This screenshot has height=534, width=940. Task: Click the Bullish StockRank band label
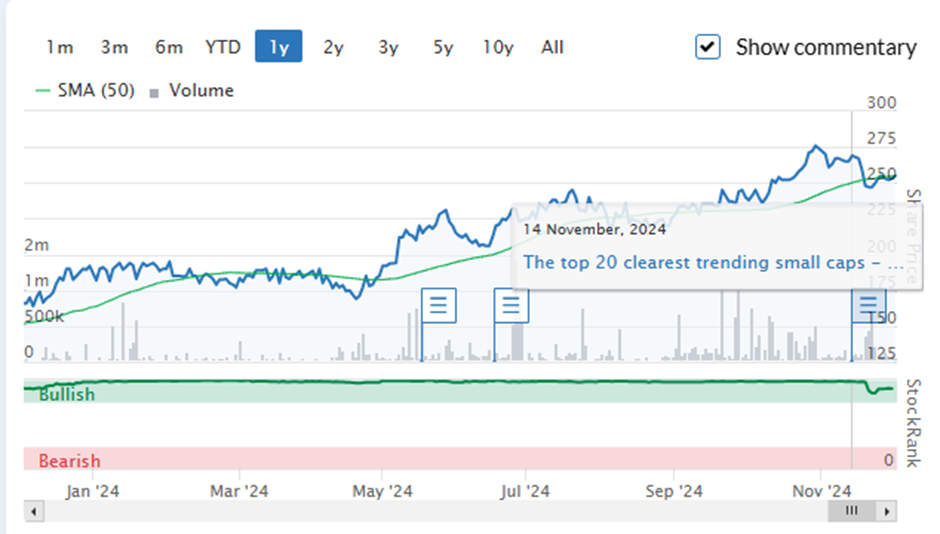[67, 394]
